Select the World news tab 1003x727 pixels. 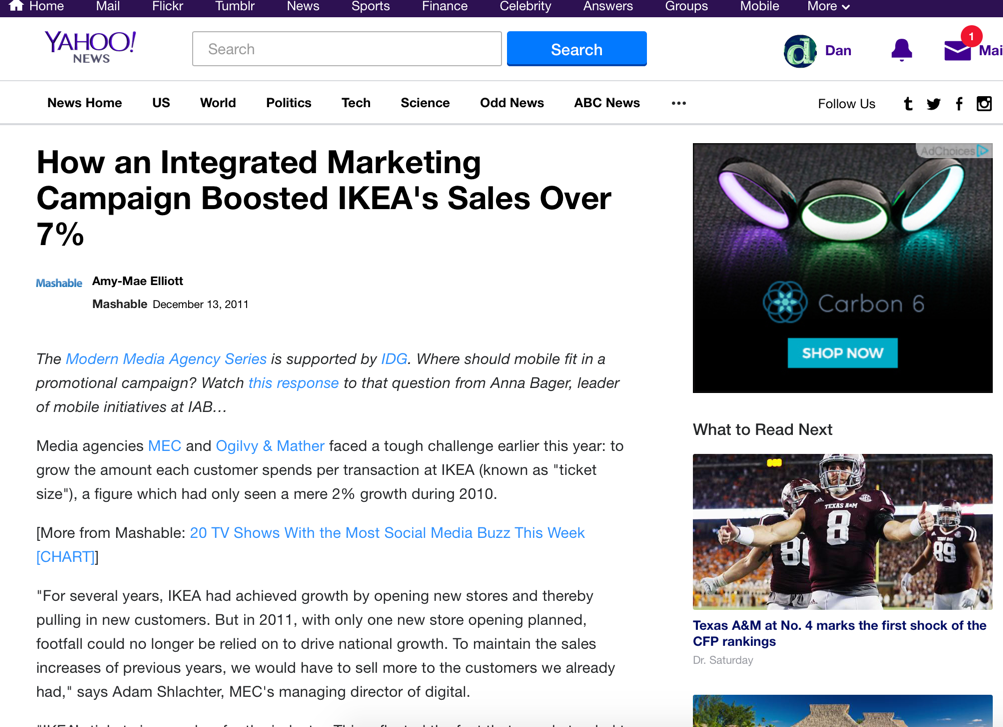pyautogui.click(x=218, y=103)
